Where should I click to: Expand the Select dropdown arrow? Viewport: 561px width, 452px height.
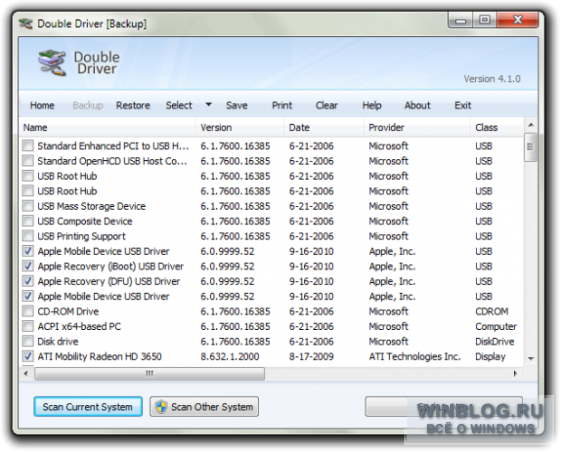[209, 105]
